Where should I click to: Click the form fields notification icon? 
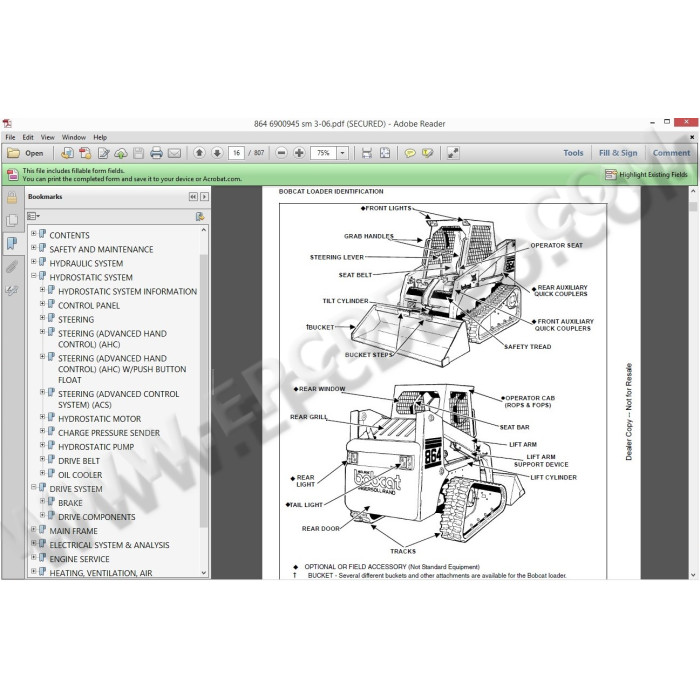[x=12, y=175]
